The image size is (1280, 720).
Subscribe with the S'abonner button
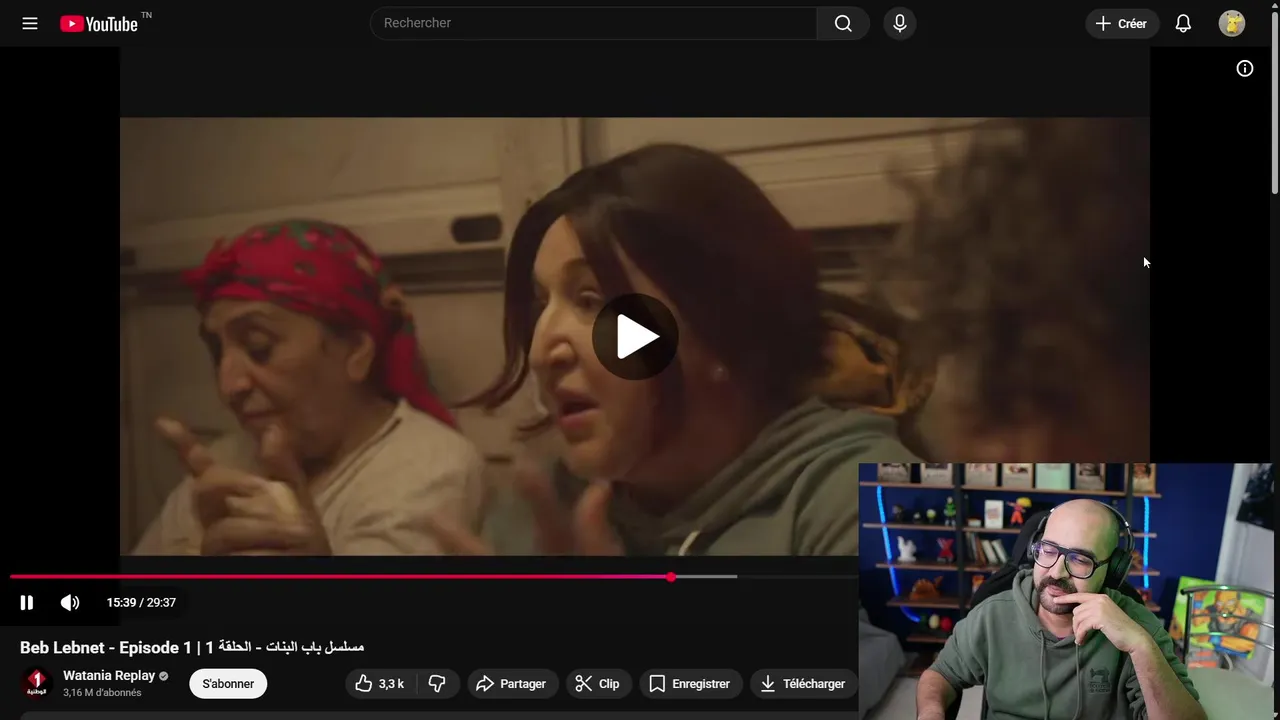click(228, 684)
